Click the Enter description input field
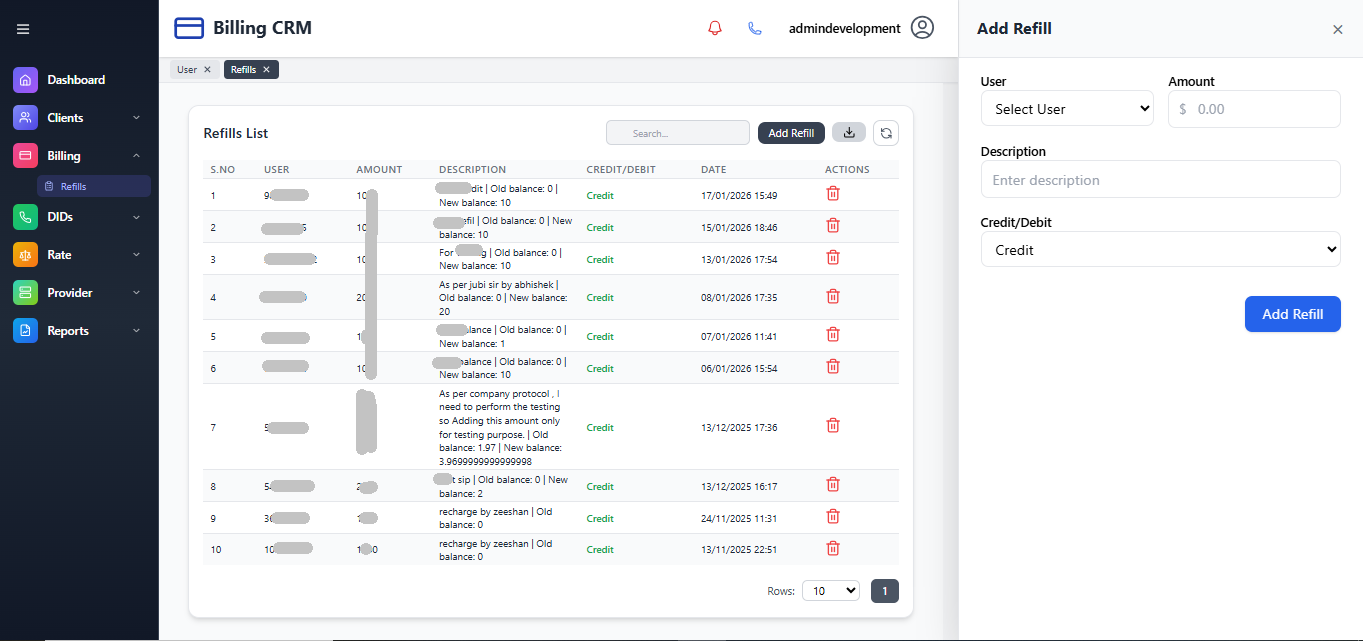 point(1159,180)
